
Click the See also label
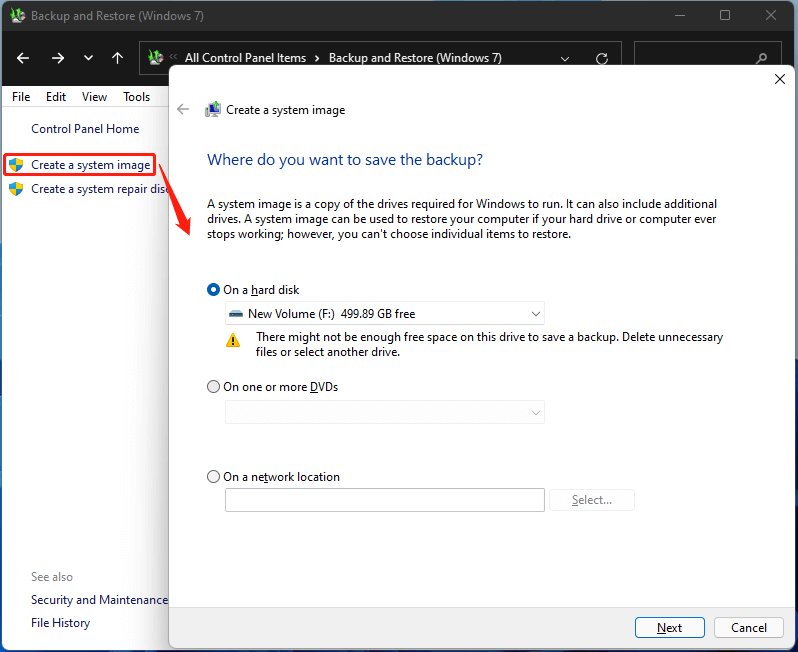coord(52,577)
